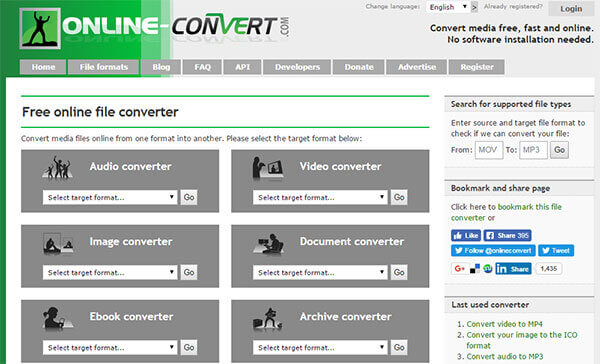Click the Image converter picture icon
Screen dimensions: 600x364
58,243
